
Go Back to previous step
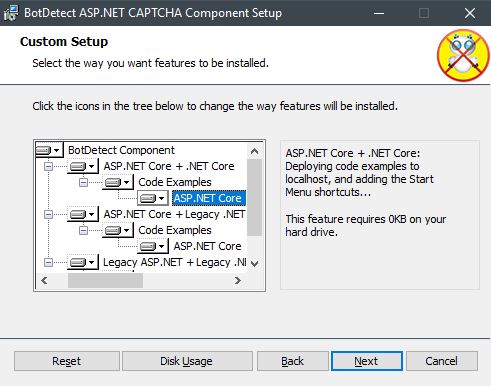pos(292,361)
